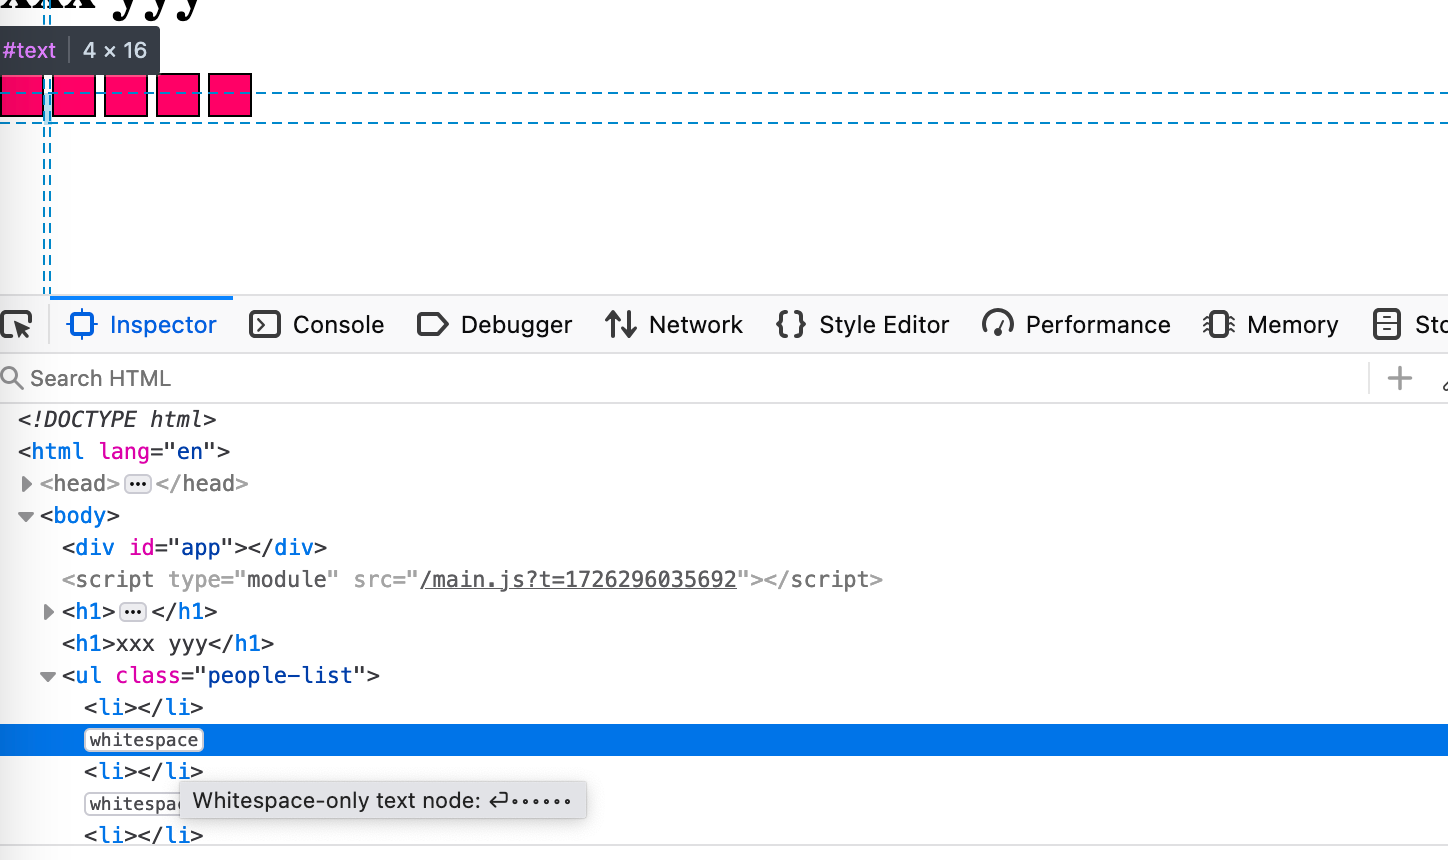This screenshot has width=1448, height=860.
Task: Select the h1 xxx yyy node
Action: coord(168,644)
